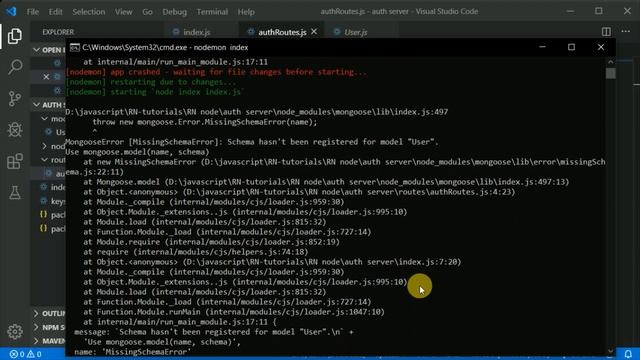Viewport: 640px width, 360px height.
Task: Expand the Outline section
Action: 49,313
